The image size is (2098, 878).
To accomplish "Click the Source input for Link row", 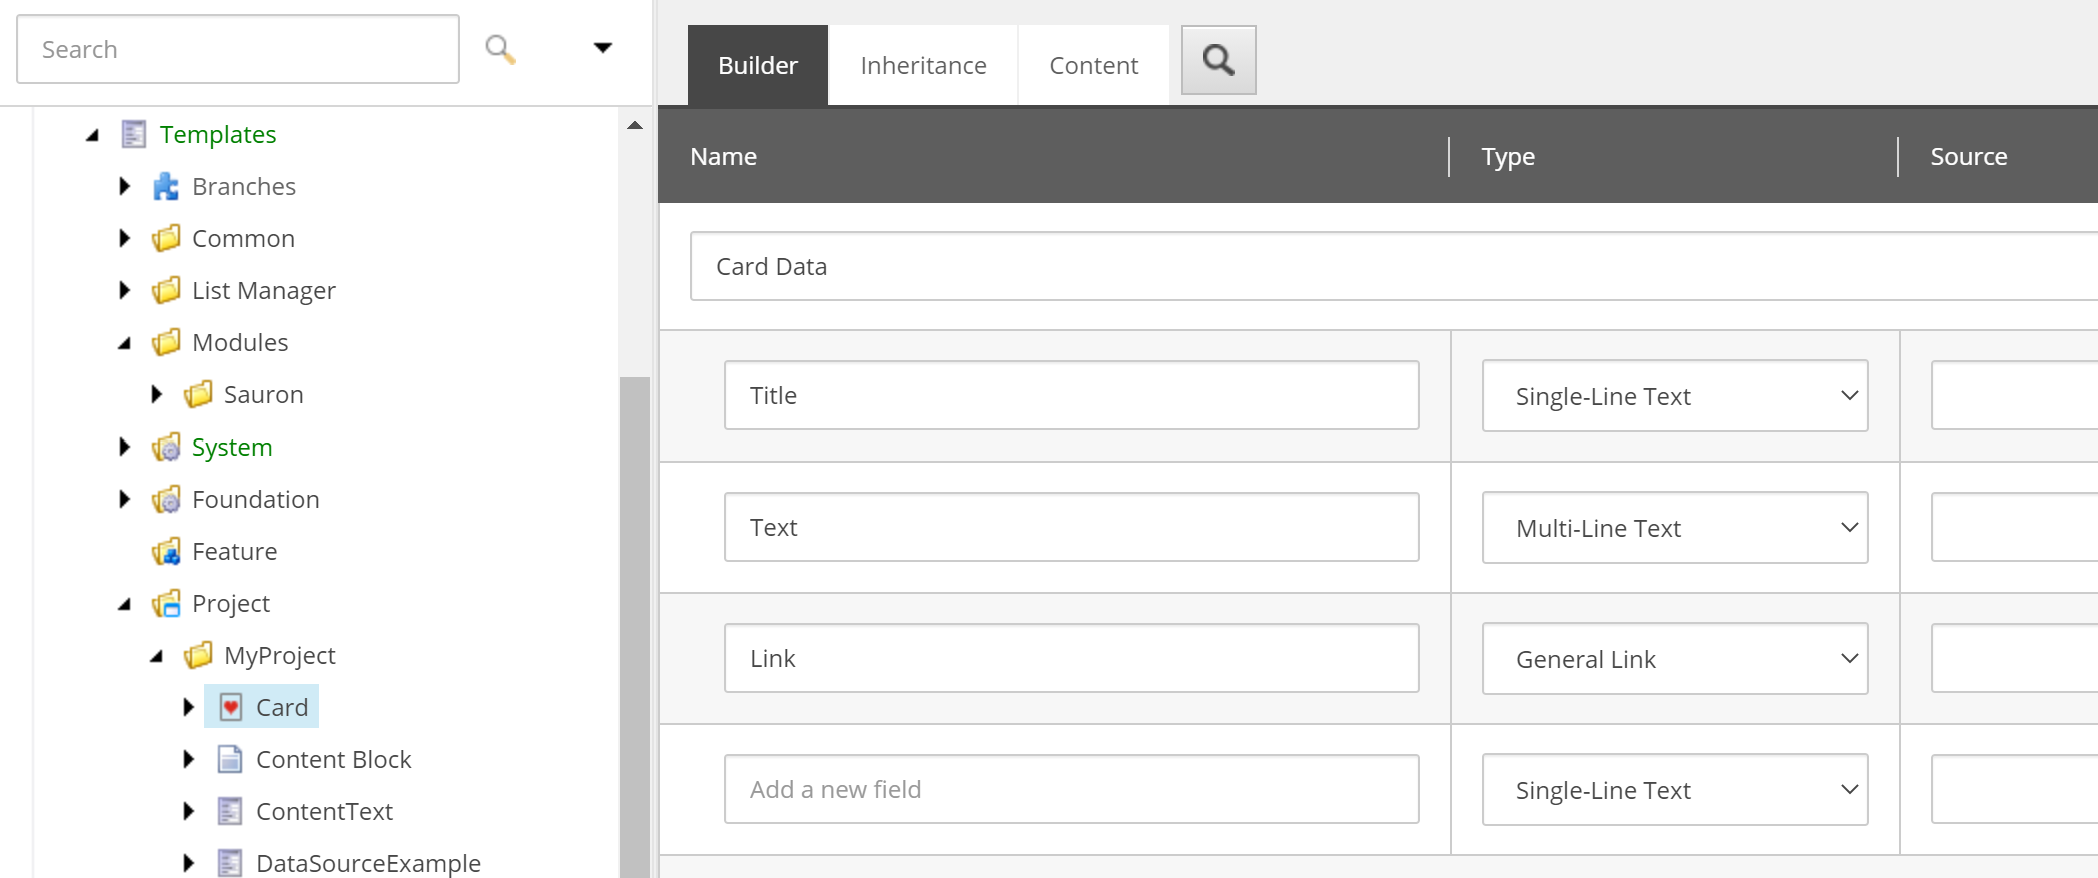I will (x=2015, y=658).
